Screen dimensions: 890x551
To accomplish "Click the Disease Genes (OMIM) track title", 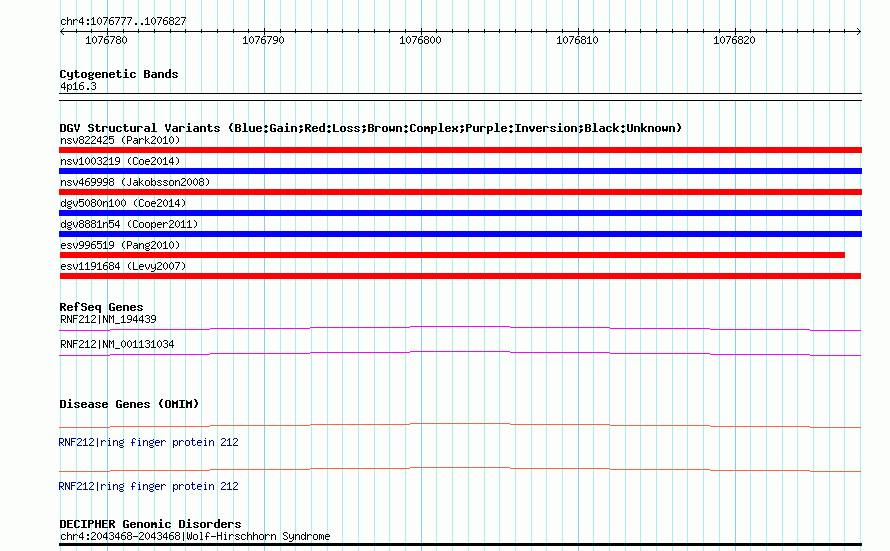I will coord(129,404).
